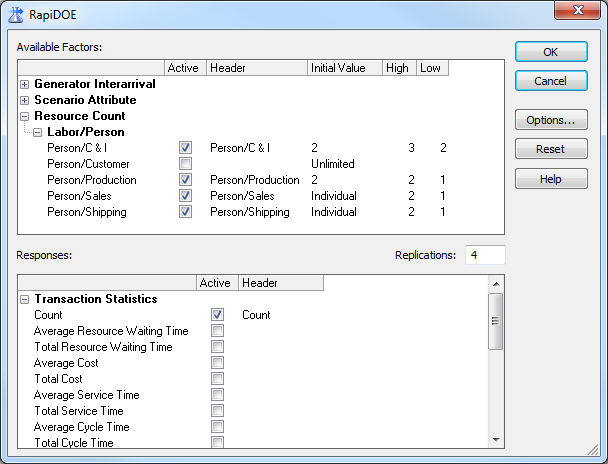Collapse the Transaction Statistics group

click(25, 299)
